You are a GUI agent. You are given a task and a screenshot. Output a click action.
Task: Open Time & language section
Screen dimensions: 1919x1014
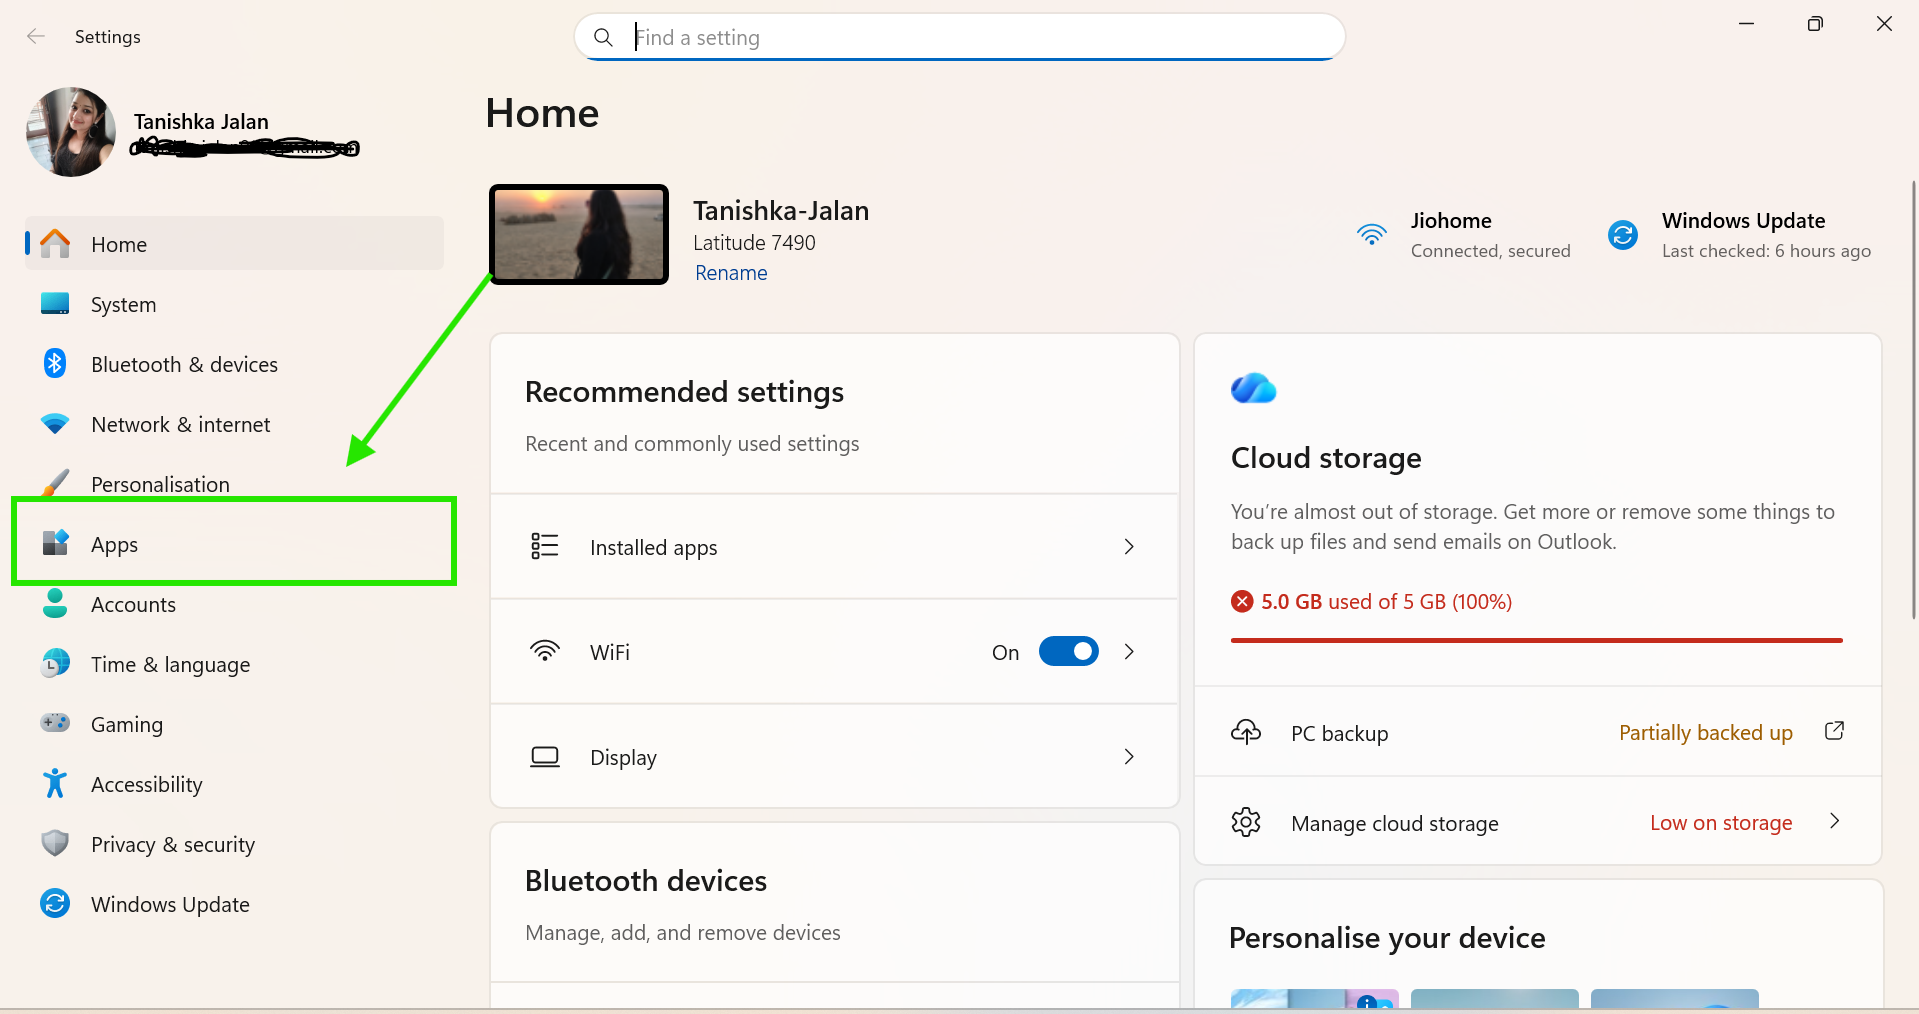234,664
